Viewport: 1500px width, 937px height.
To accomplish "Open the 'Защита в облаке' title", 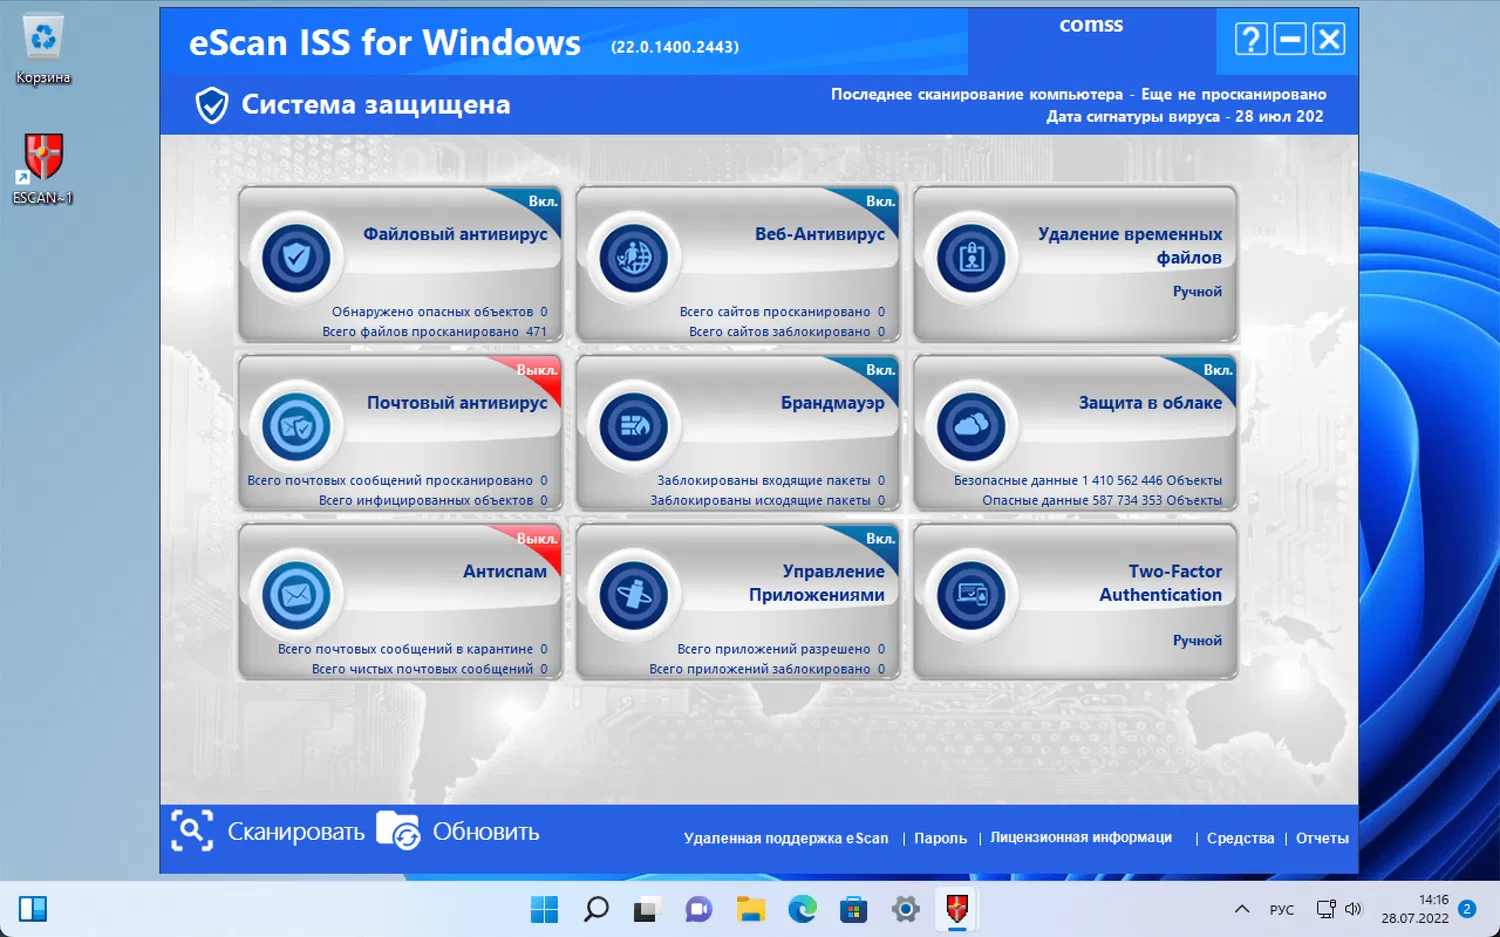I will [x=1150, y=403].
